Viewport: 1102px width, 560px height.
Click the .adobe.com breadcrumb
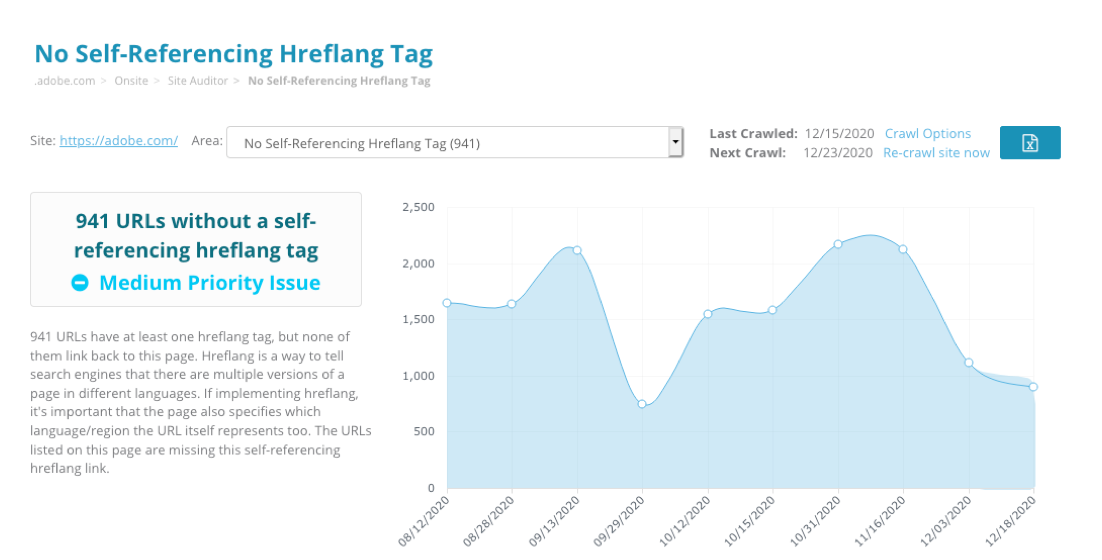(x=65, y=81)
